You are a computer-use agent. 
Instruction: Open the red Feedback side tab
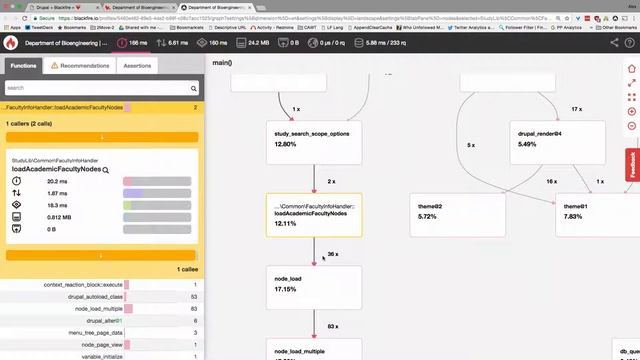coord(633,165)
